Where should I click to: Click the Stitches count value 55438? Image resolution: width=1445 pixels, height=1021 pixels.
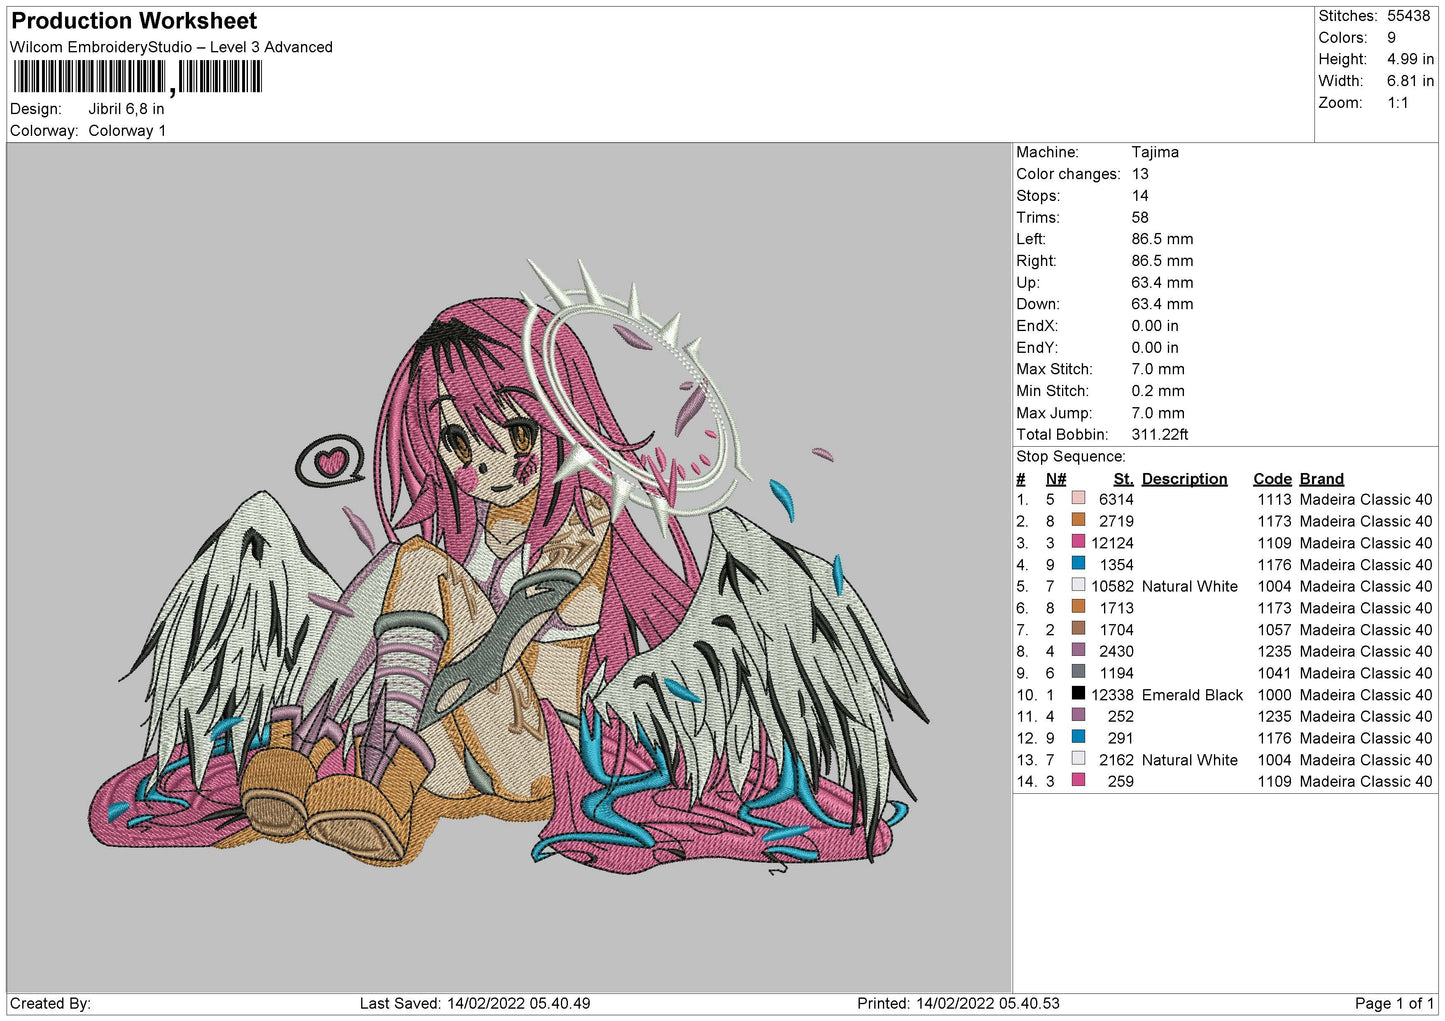coord(1408,16)
